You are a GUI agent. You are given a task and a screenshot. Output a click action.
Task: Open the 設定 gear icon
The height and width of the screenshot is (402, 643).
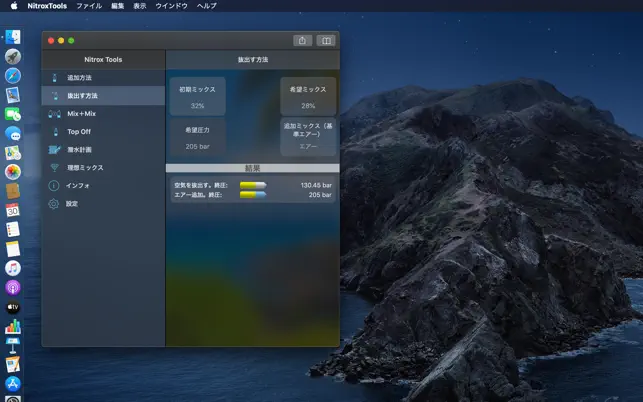coord(54,204)
